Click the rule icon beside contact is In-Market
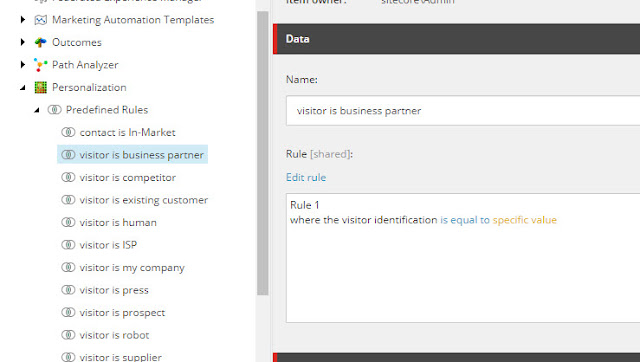Image resolution: width=640 pixels, height=362 pixels. [x=68, y=132]
